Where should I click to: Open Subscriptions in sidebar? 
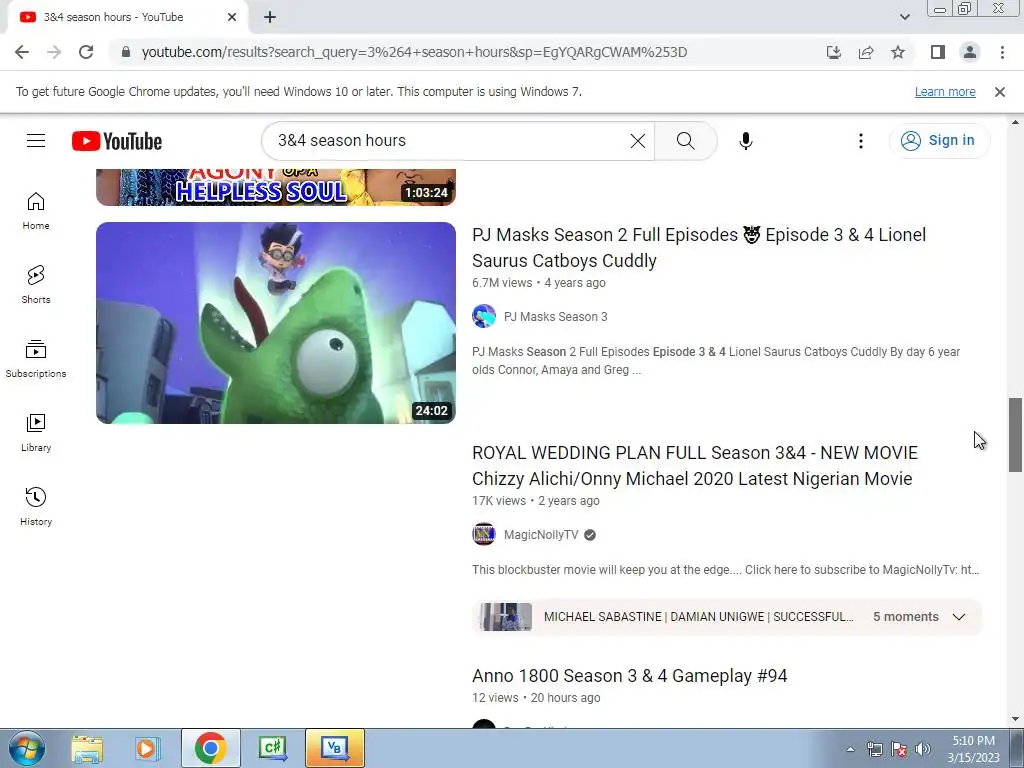(36, 359)
